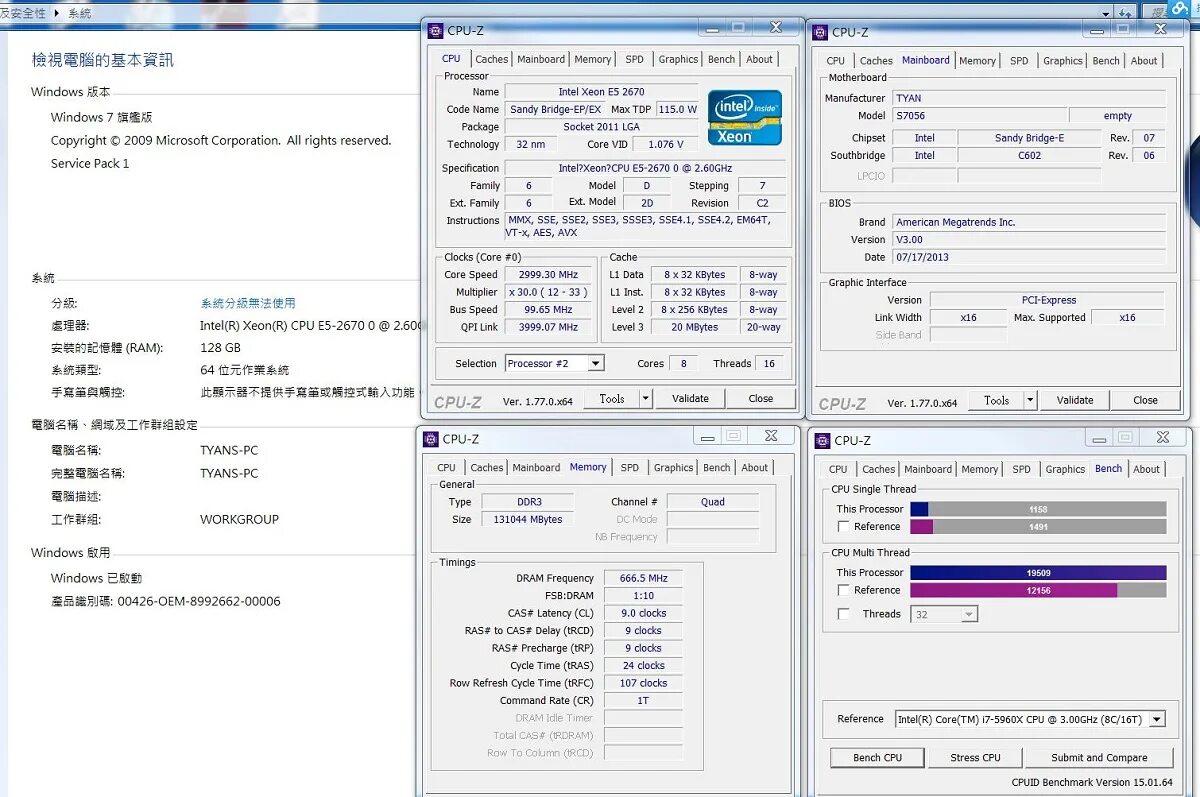Click the processor Name field Intel Xeon E5 2670
Viewport: 1200px width, 797px height.
click(x=601, y=92)
